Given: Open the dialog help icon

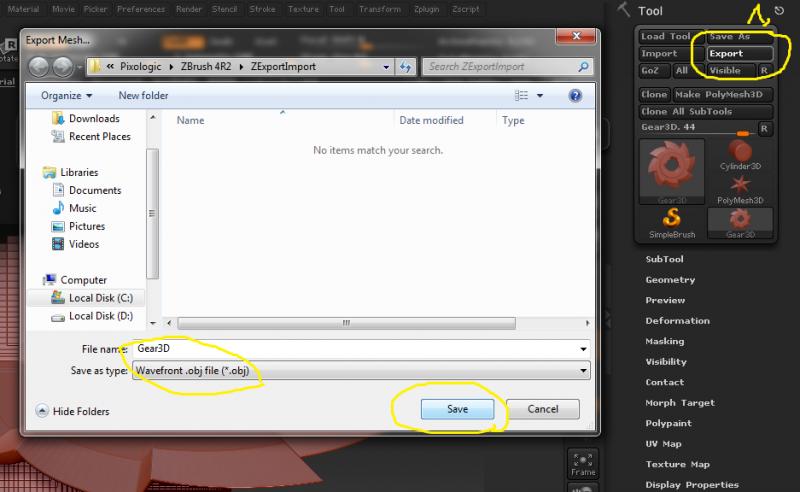Looking at the screenshot, I should pyautogui.click(x=575, y=95).
